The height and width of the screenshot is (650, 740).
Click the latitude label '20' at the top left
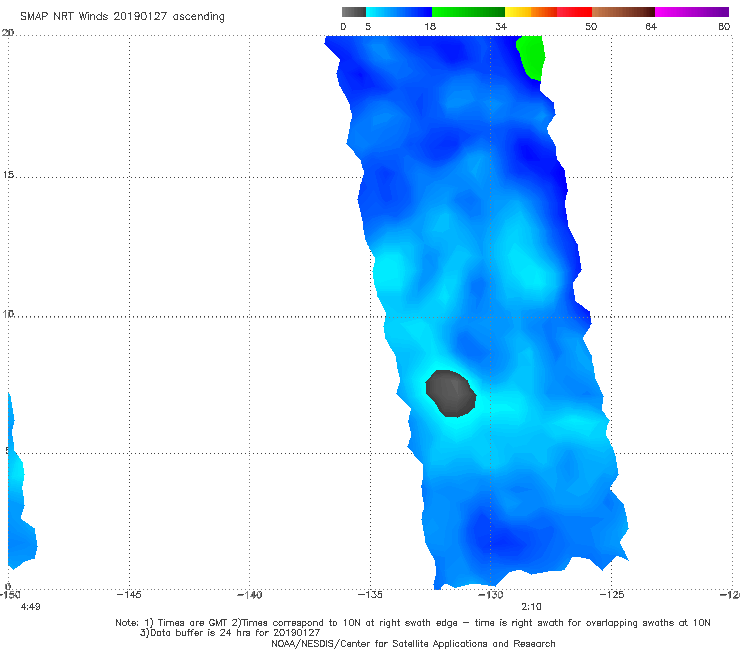pos(8,32)
